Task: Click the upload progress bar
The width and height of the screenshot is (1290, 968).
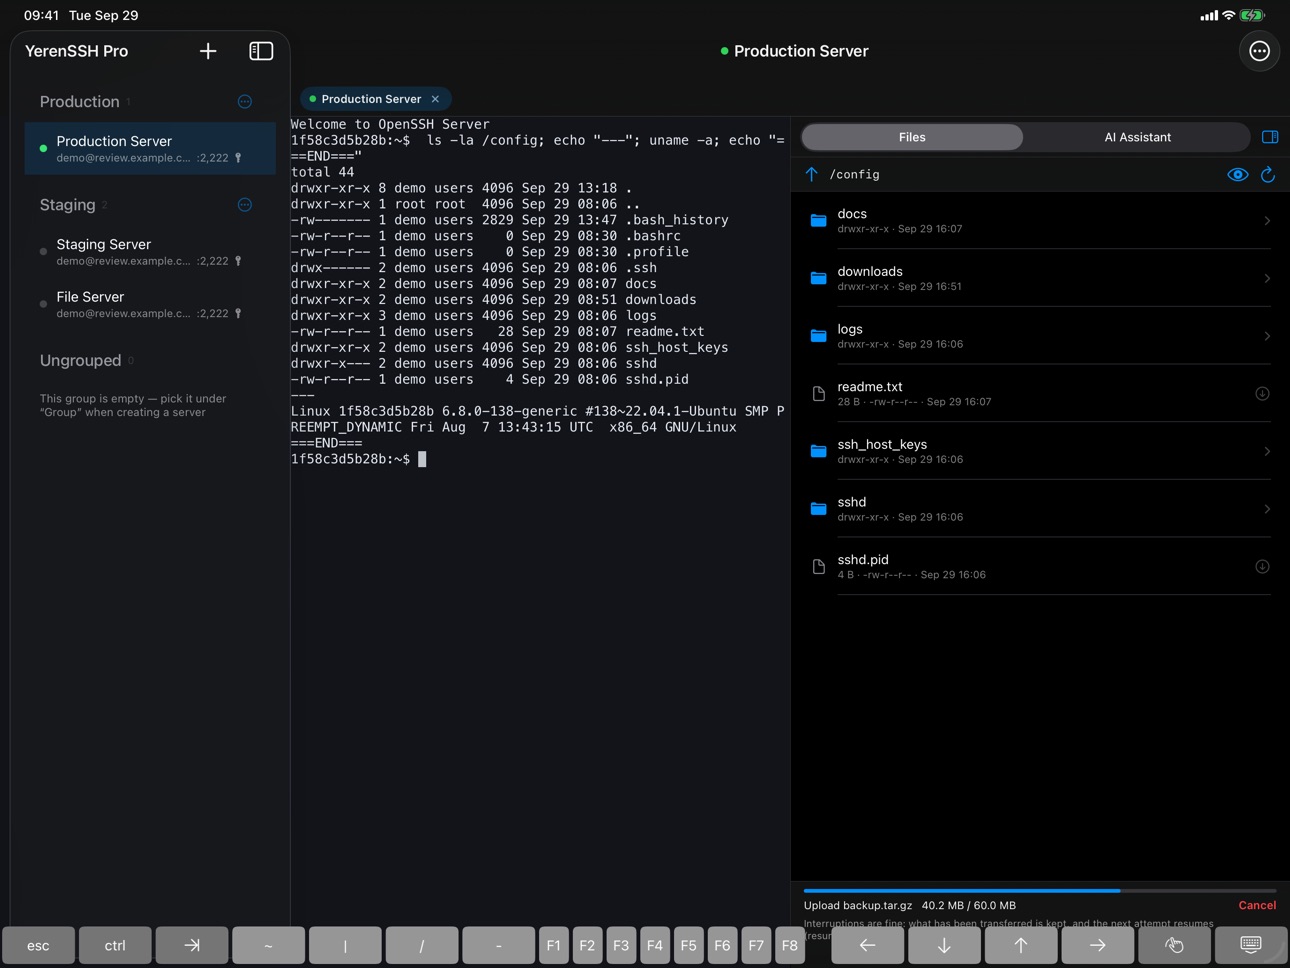Action: coord(1040,890)
